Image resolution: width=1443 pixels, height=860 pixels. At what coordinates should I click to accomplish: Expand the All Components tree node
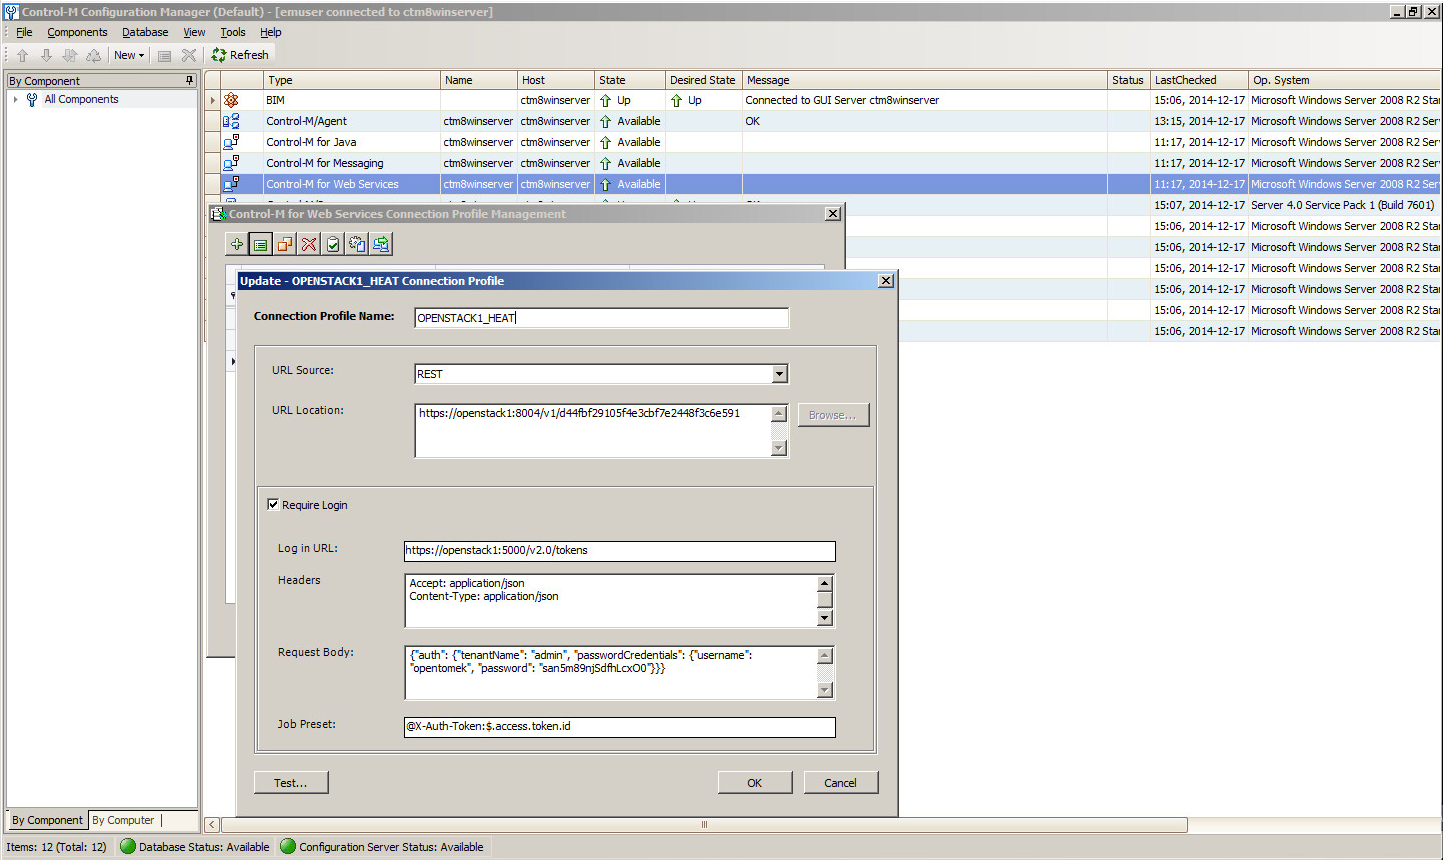tap(16, 100)
